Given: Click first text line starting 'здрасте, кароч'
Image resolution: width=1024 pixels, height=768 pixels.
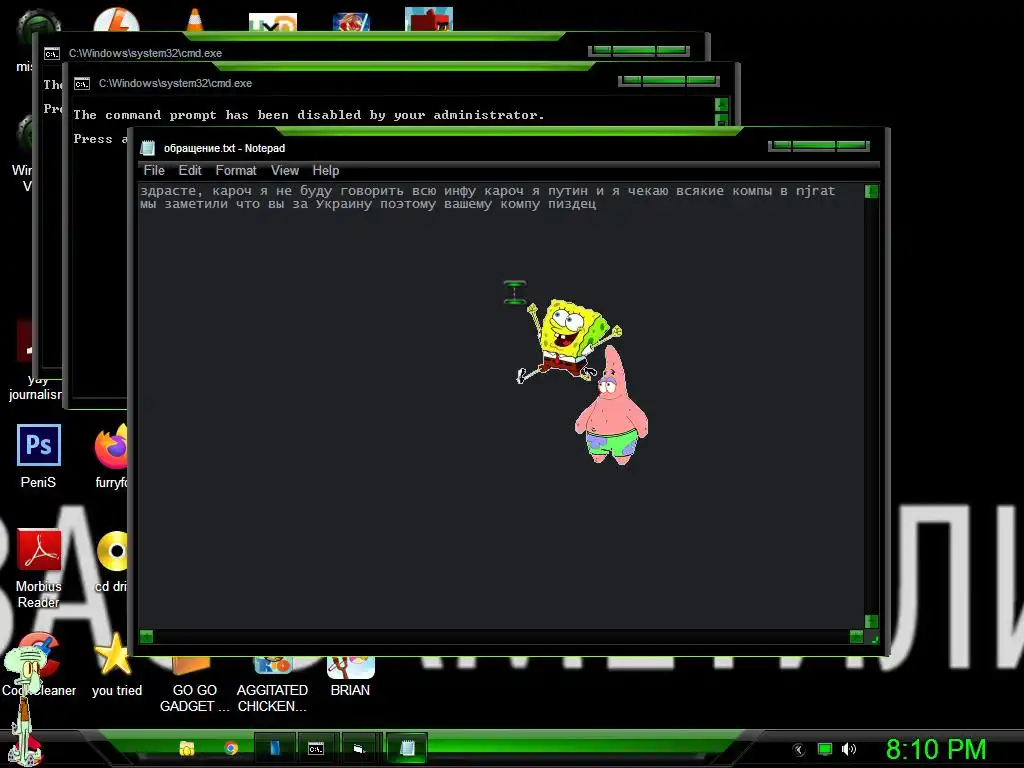Looking at the screenshot, I should (487, 191).
